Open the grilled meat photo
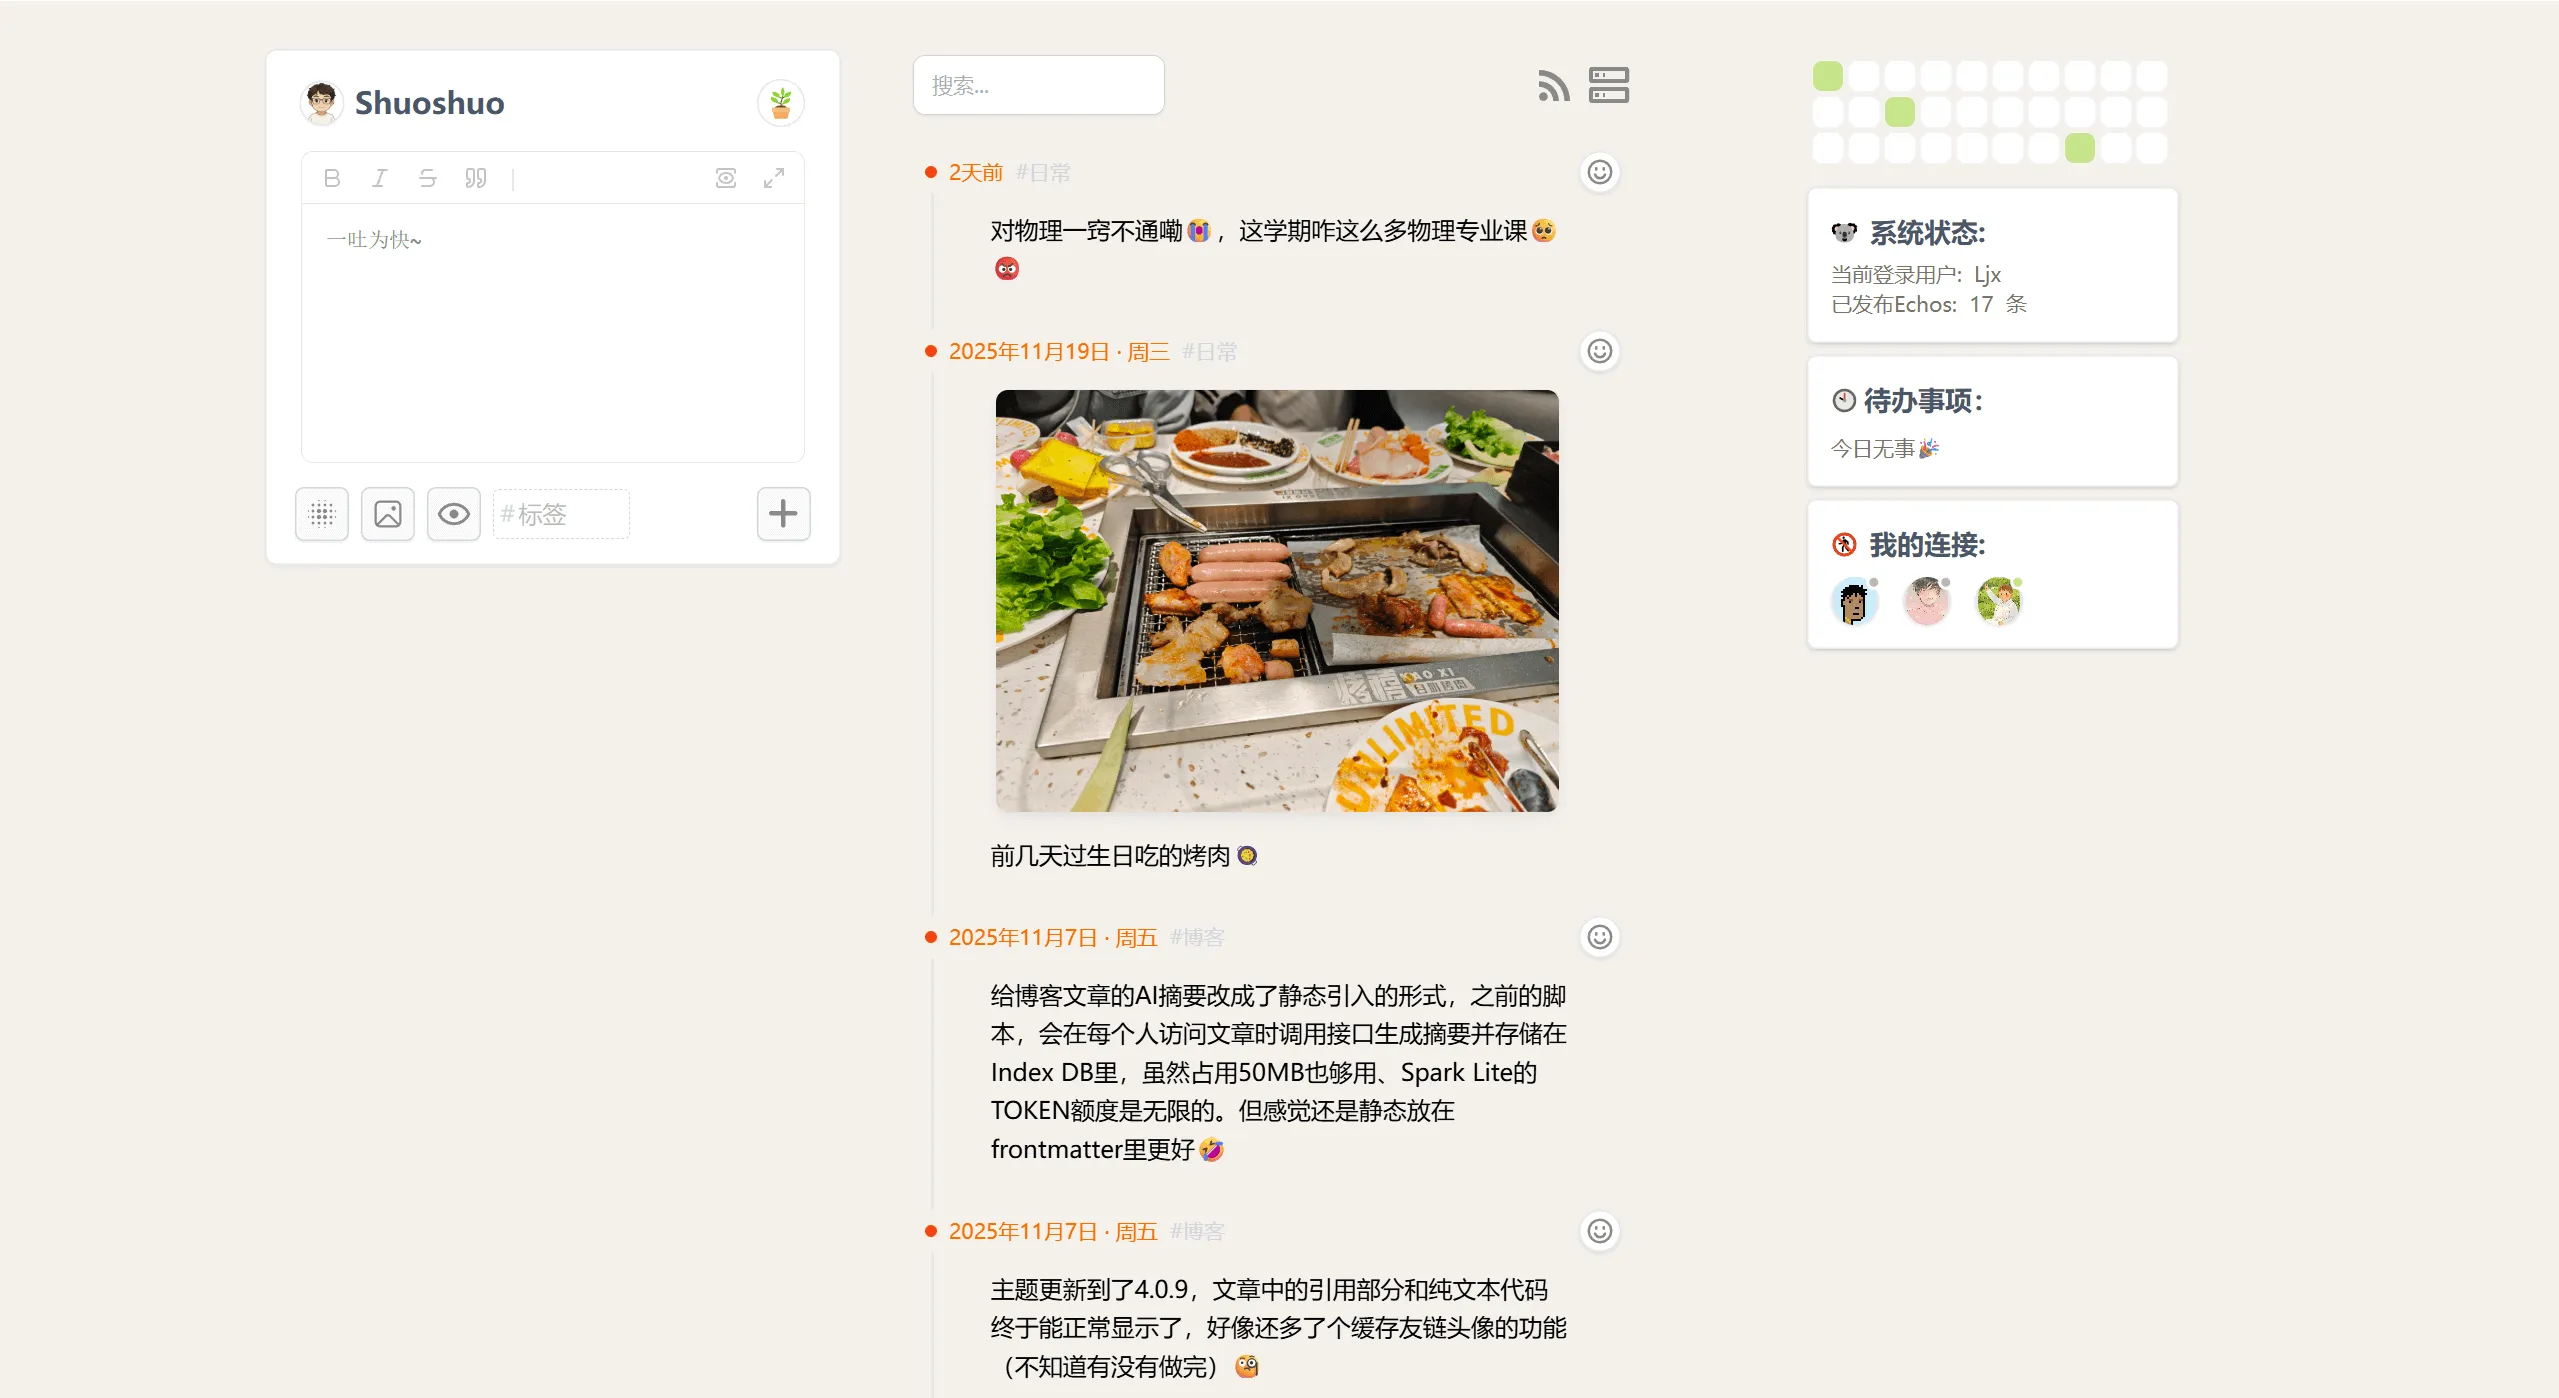 click(1277, 601)
